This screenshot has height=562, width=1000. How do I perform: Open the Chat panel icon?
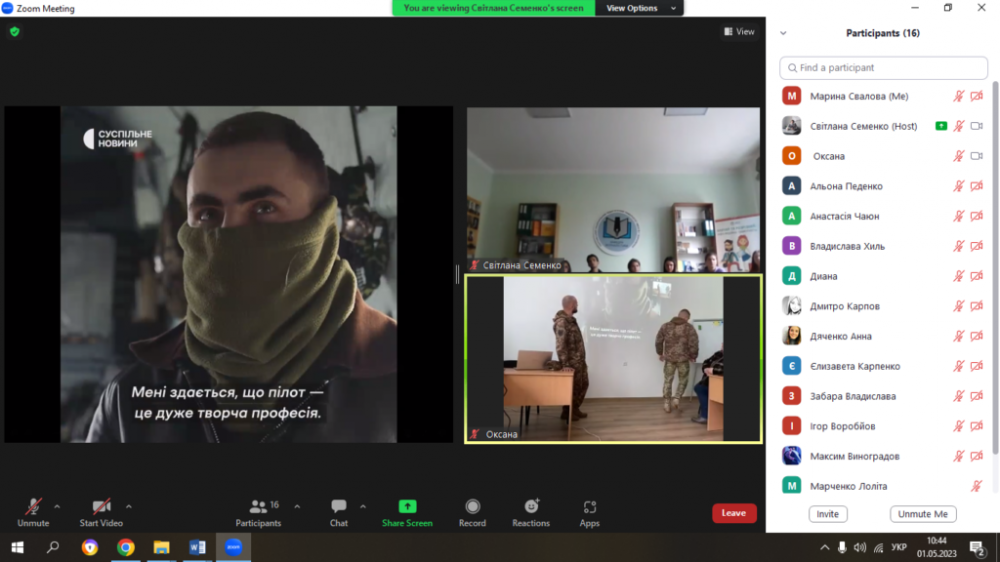(x=339, y=507)
